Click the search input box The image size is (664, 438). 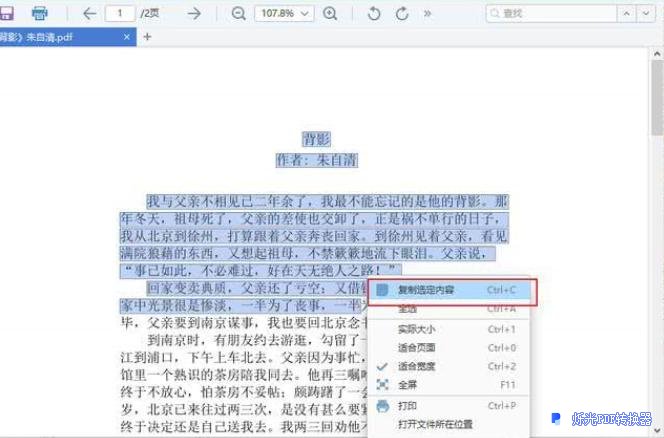click(x=551, y=14)
